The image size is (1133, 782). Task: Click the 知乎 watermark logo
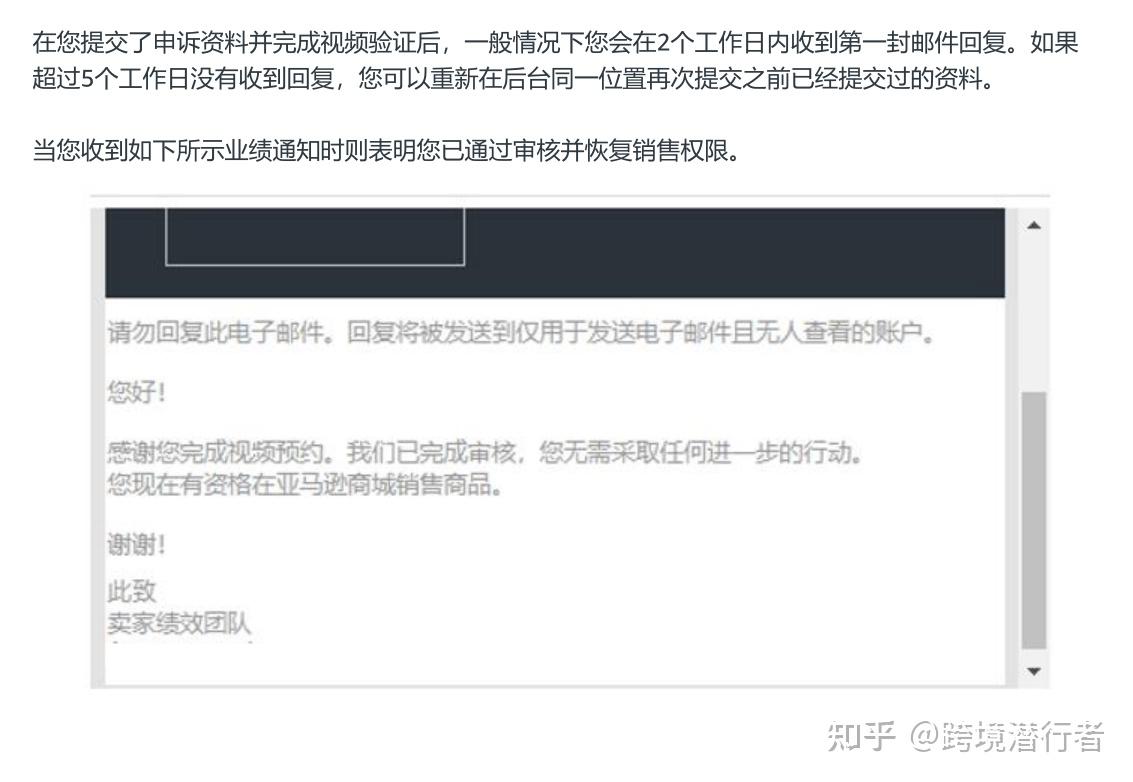tap(861, 736)
